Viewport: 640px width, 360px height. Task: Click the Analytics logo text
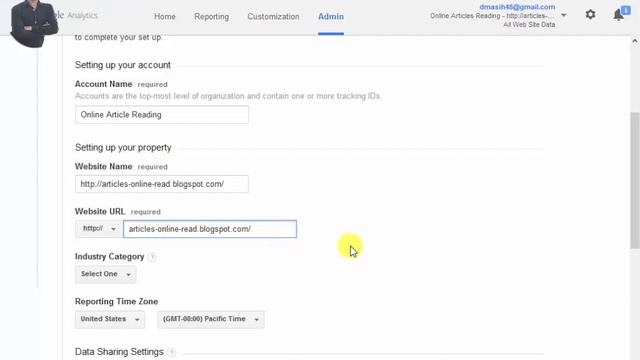82,16
